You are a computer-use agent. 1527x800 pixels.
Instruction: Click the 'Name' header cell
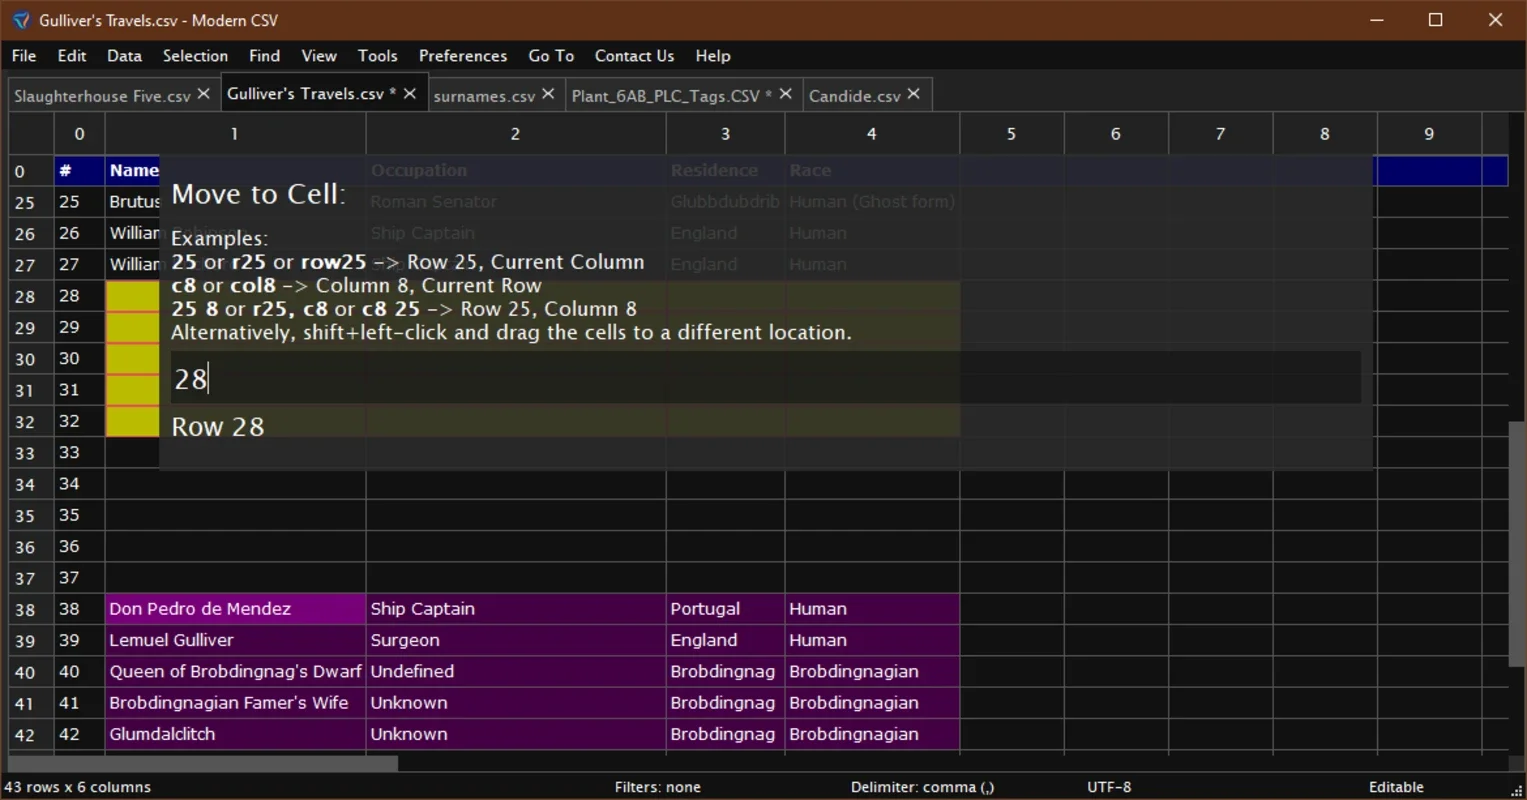coord(132,170)
